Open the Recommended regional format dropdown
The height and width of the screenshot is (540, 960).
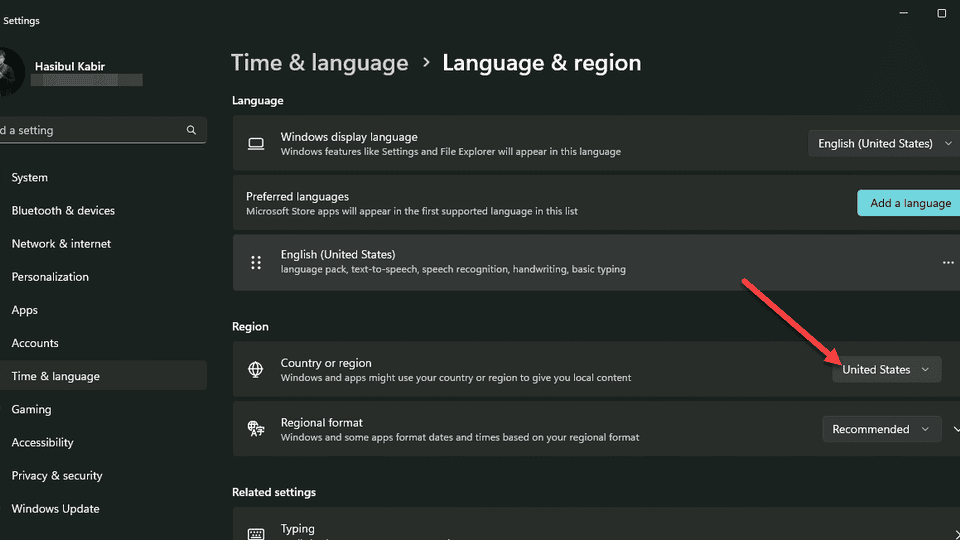tap(882, 429)
